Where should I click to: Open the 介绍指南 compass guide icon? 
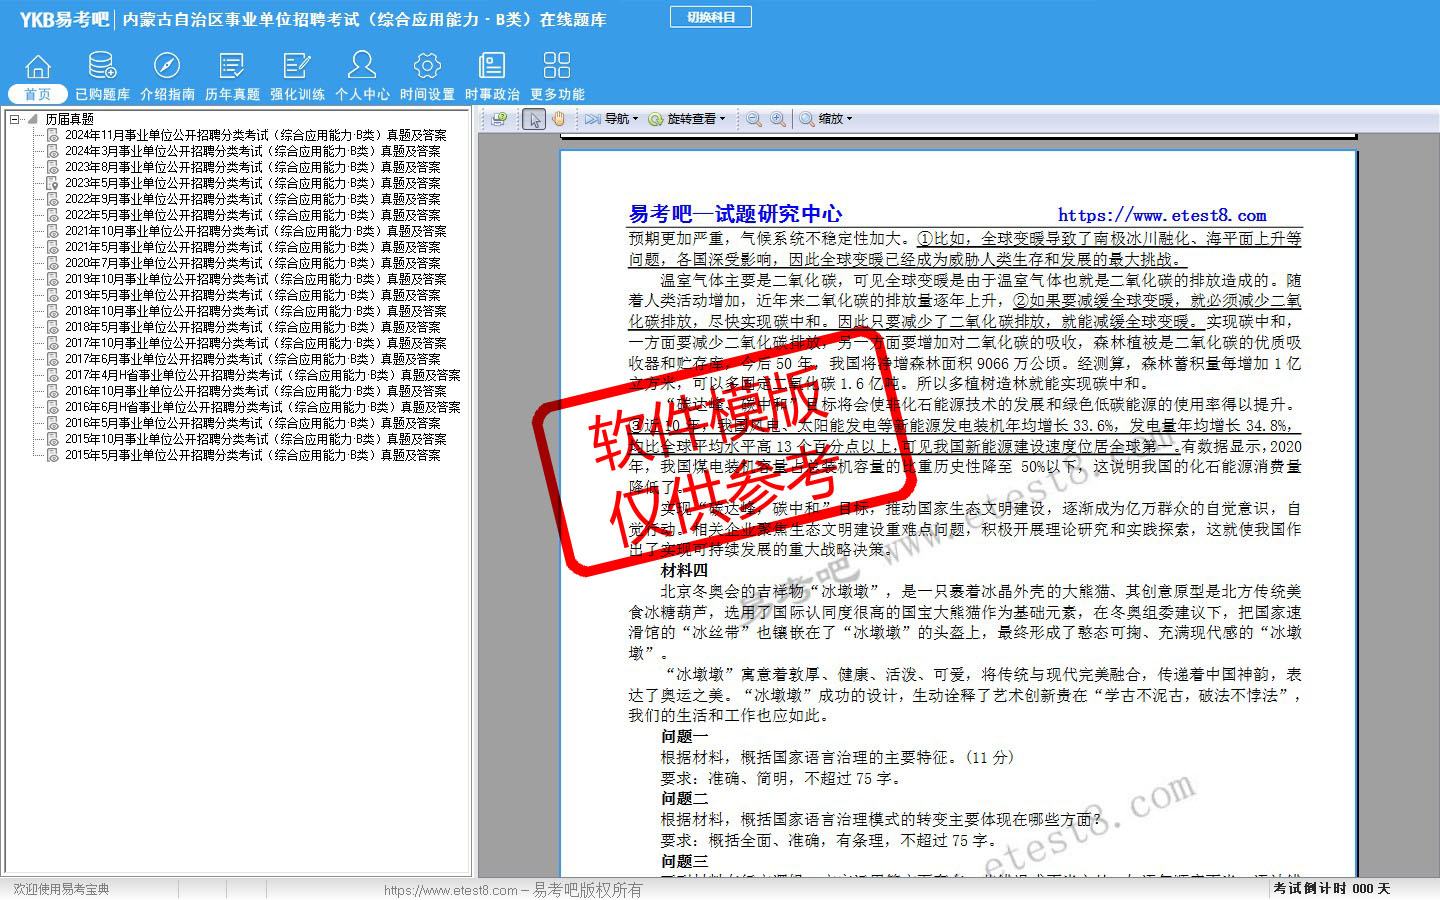point(167,67)
